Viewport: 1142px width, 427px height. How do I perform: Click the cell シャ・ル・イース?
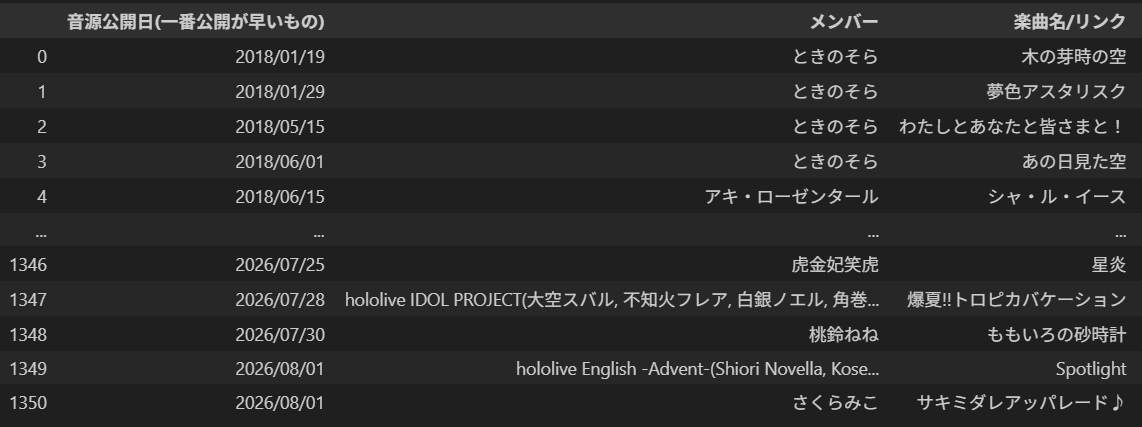tap(1057, 197)
